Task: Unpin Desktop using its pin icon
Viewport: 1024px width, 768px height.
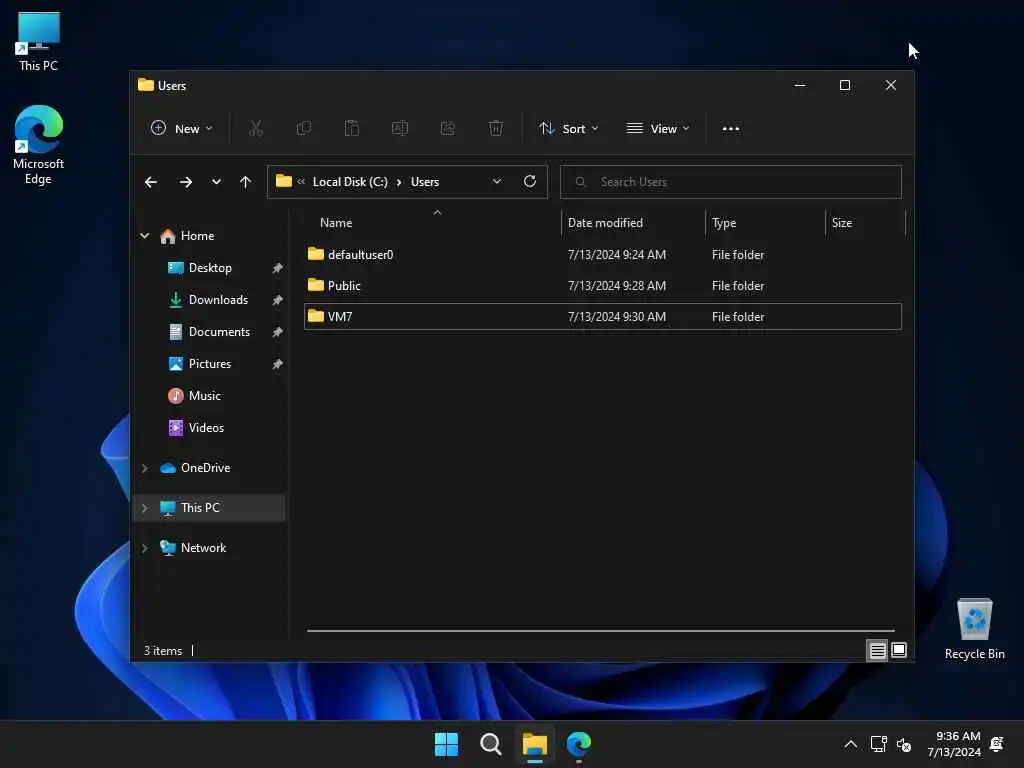Action: (278, 268)
